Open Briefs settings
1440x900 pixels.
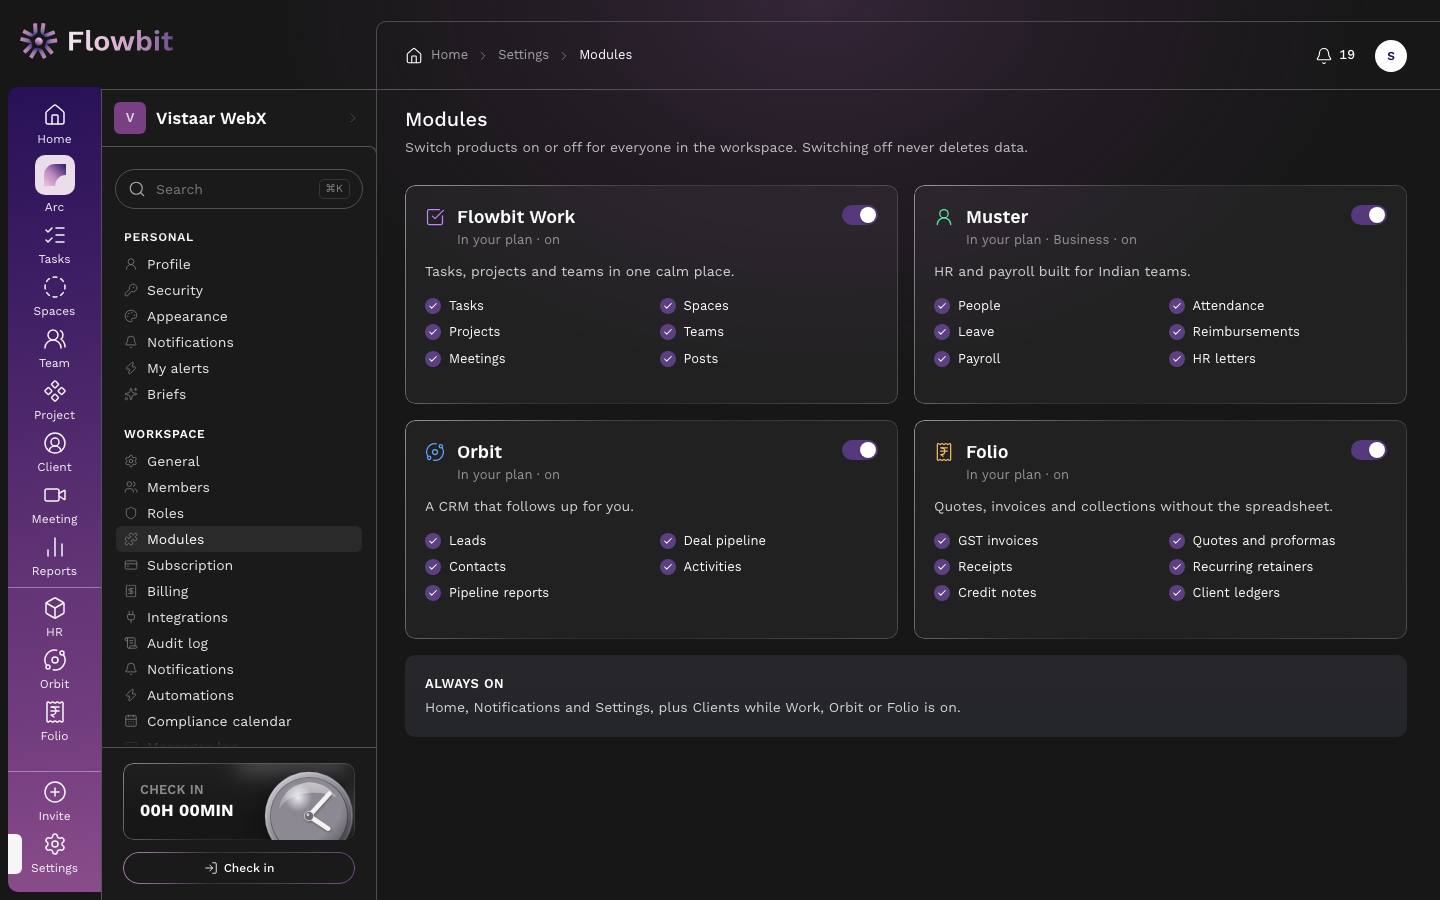(x=239, y=394)
